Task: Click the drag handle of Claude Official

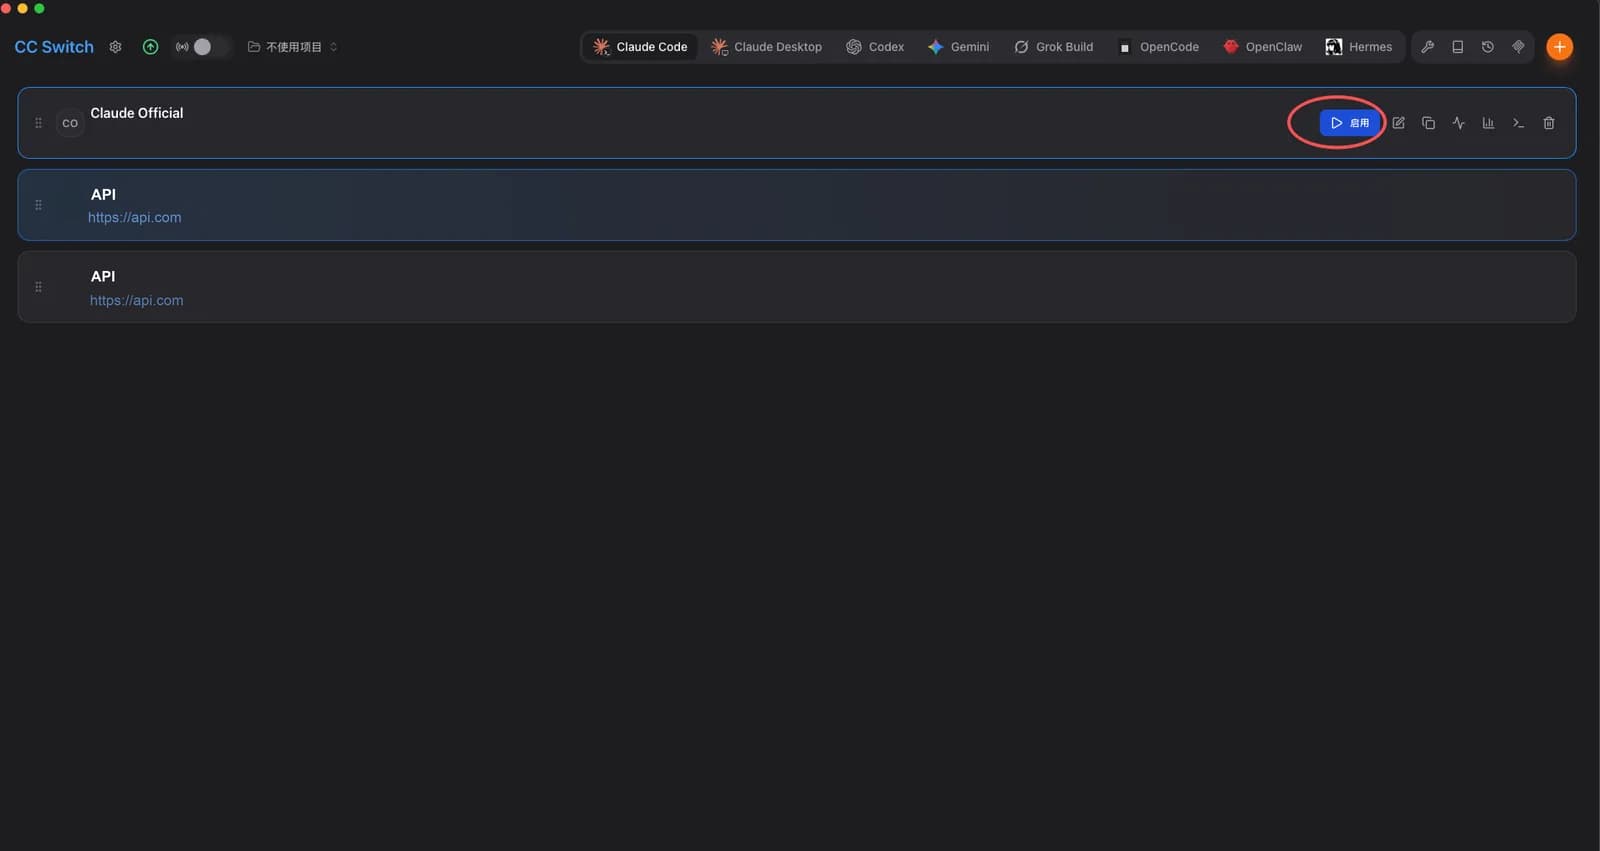Action: click(x=38, y=123)
